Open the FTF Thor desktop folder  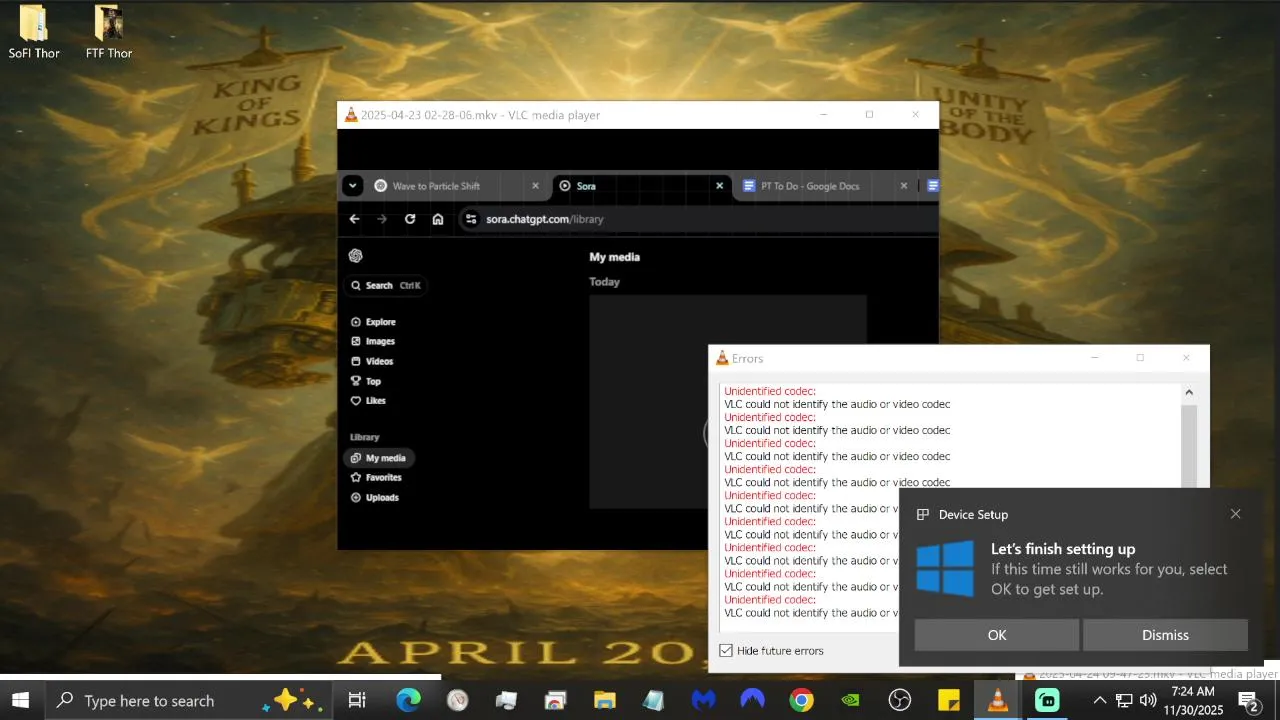109,32
